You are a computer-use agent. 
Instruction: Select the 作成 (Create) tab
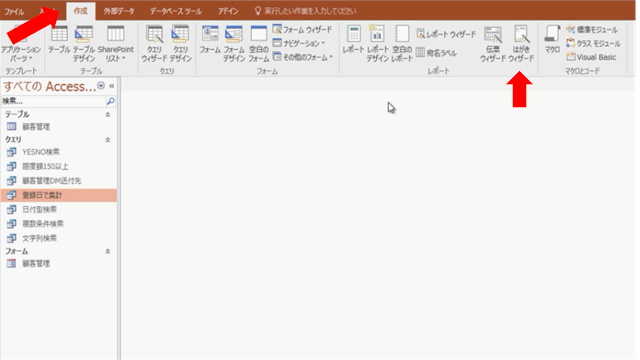80,11
